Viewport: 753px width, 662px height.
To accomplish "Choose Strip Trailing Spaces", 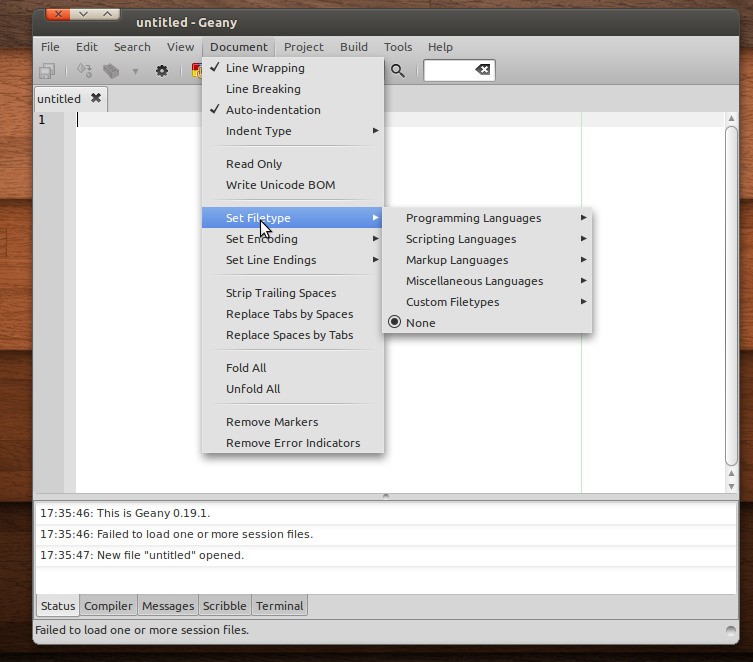I will [281, 293].
